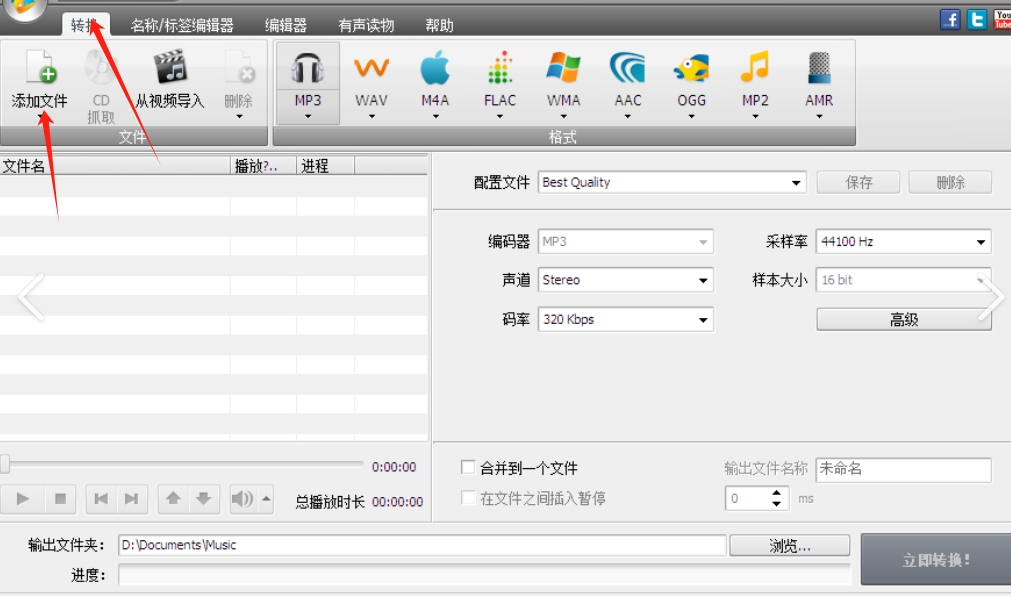Click the application logo button

click(25, 9)
